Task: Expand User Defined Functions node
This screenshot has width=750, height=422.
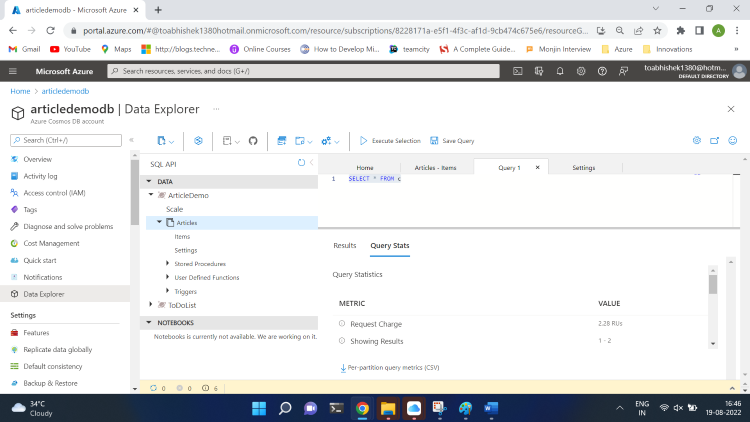Action: (x=167, y=277)
